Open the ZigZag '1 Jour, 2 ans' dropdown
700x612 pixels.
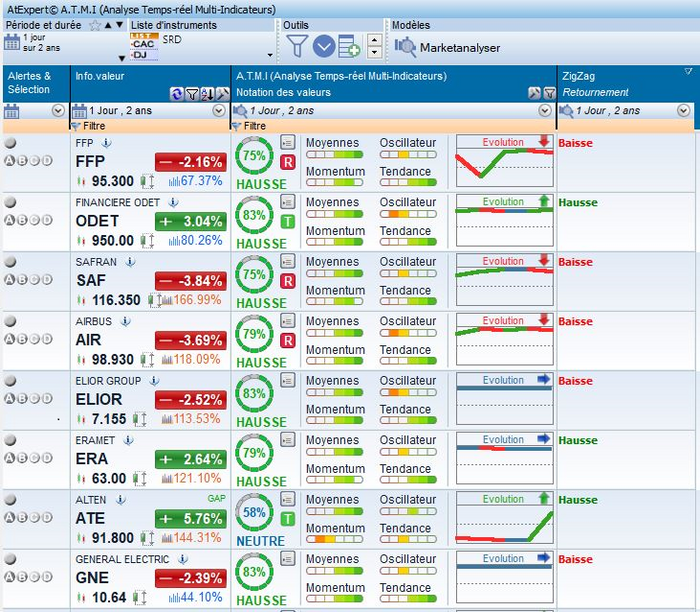683,111
